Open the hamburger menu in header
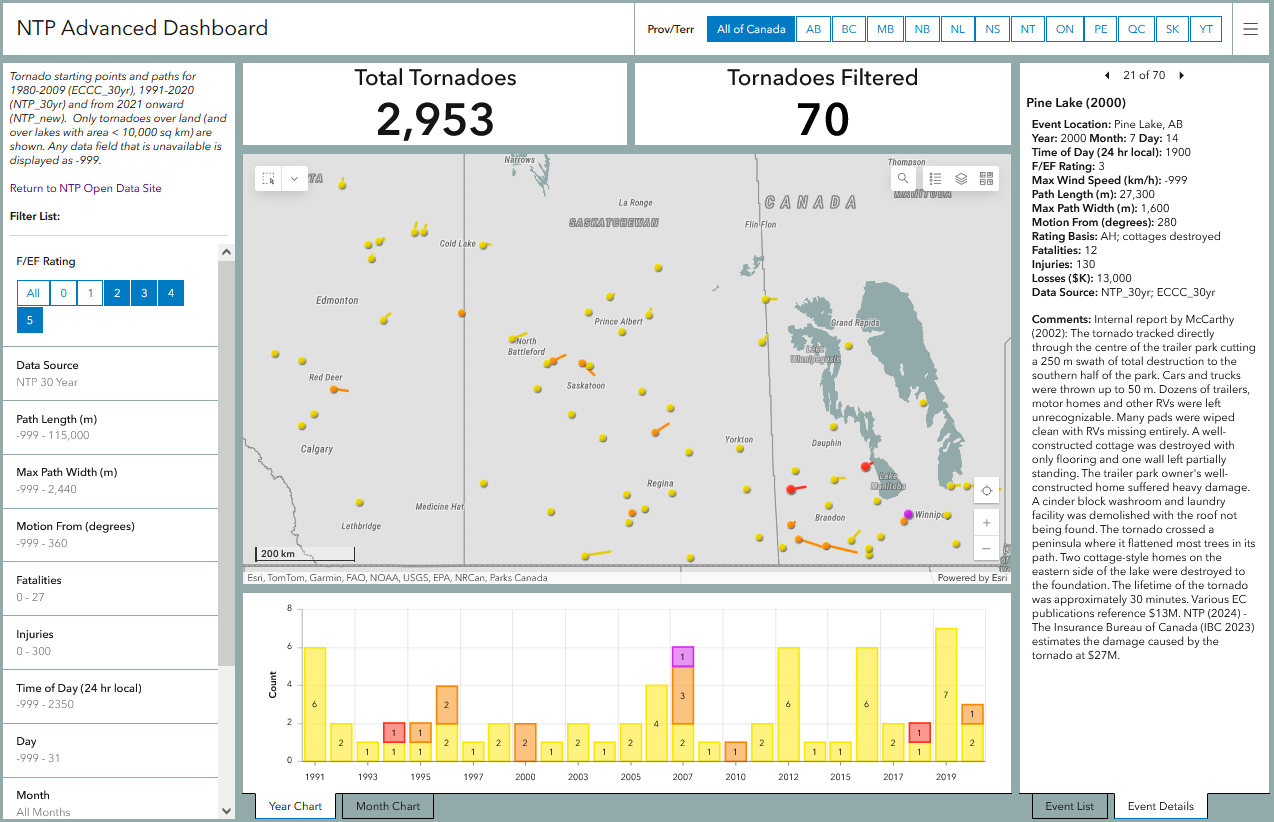The width and height of the screenshot is (1274, 822). 1250,29
